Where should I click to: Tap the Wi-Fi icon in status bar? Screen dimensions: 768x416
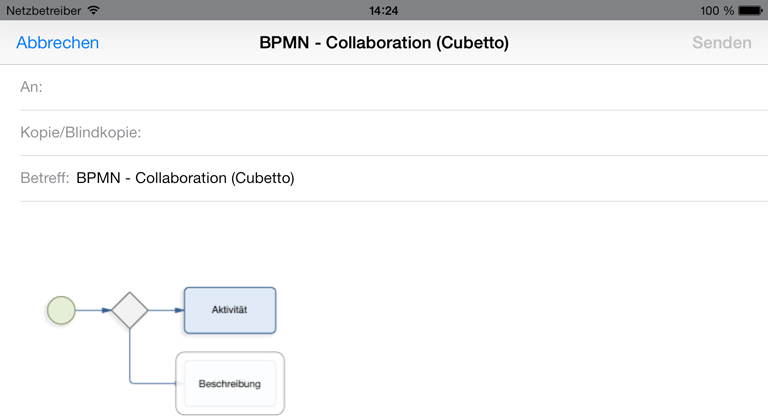[x=94, y=10]
